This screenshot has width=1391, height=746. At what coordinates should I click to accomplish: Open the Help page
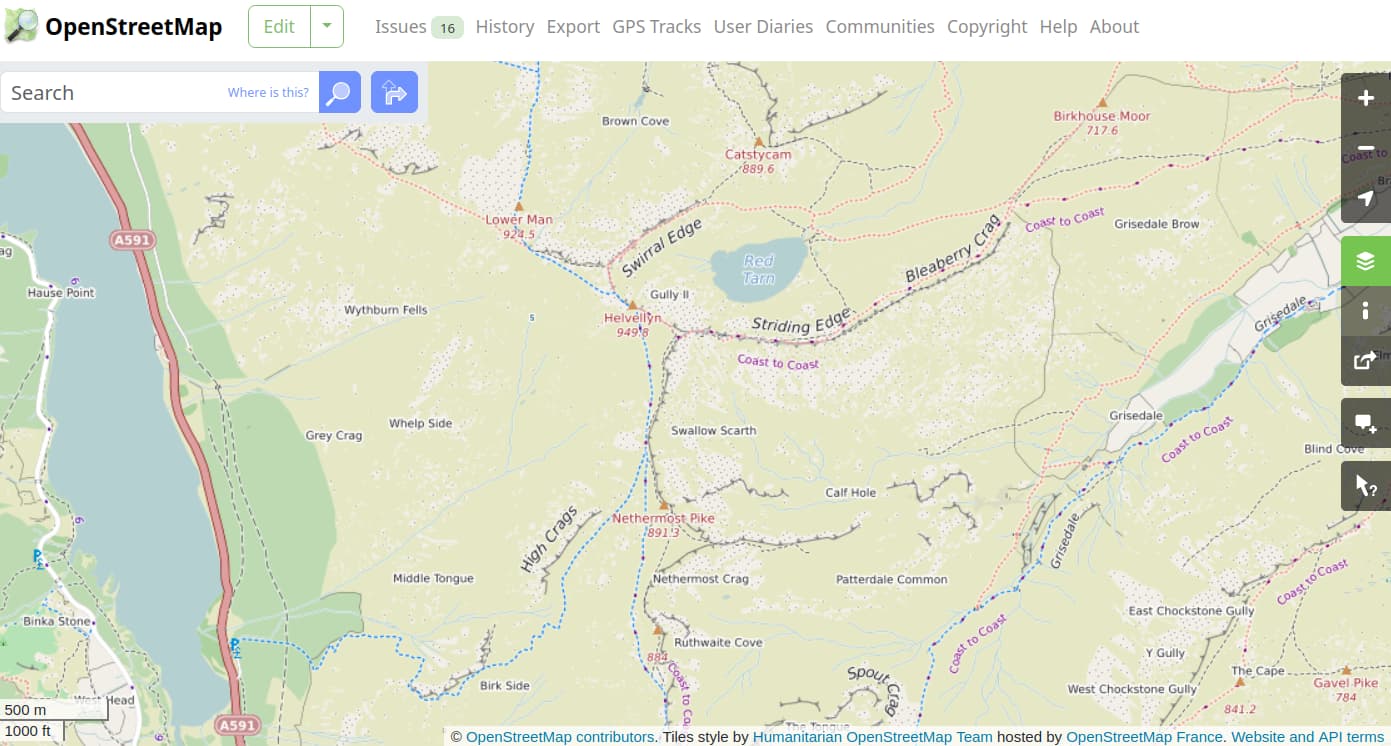point(1058,27)
